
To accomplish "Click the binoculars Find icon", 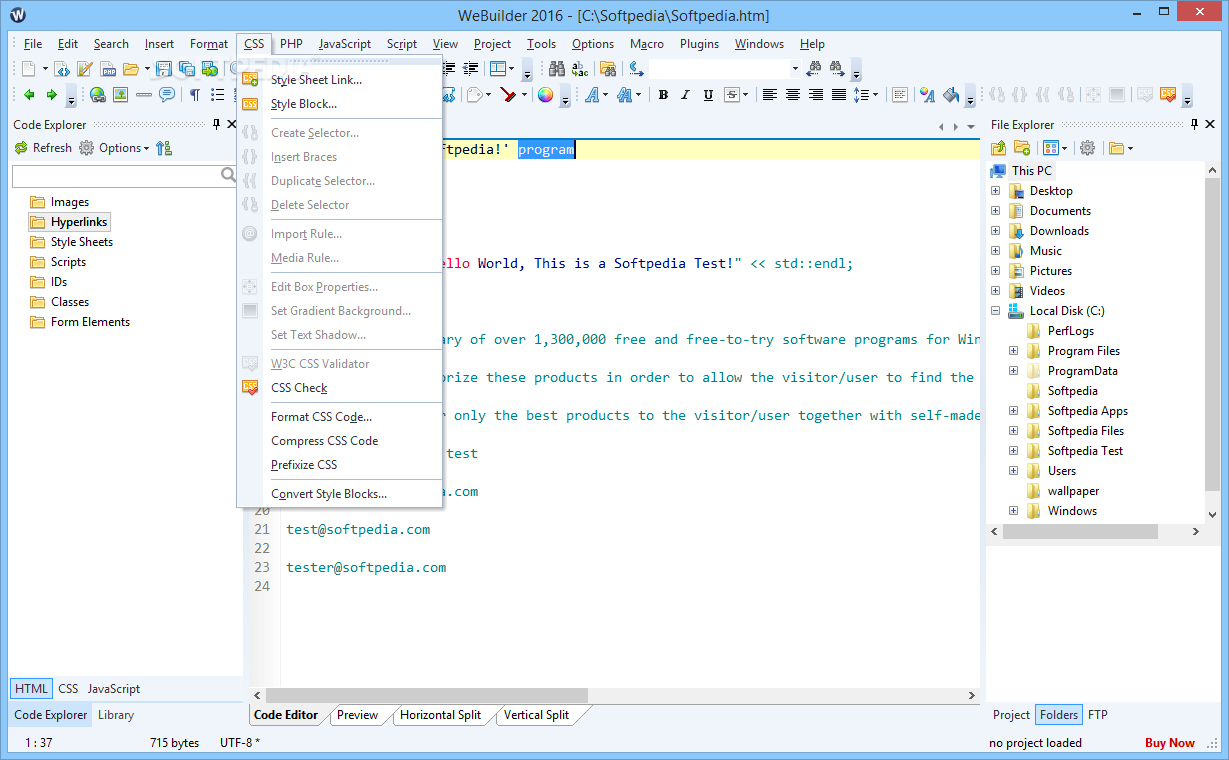I will click(557, 69).
